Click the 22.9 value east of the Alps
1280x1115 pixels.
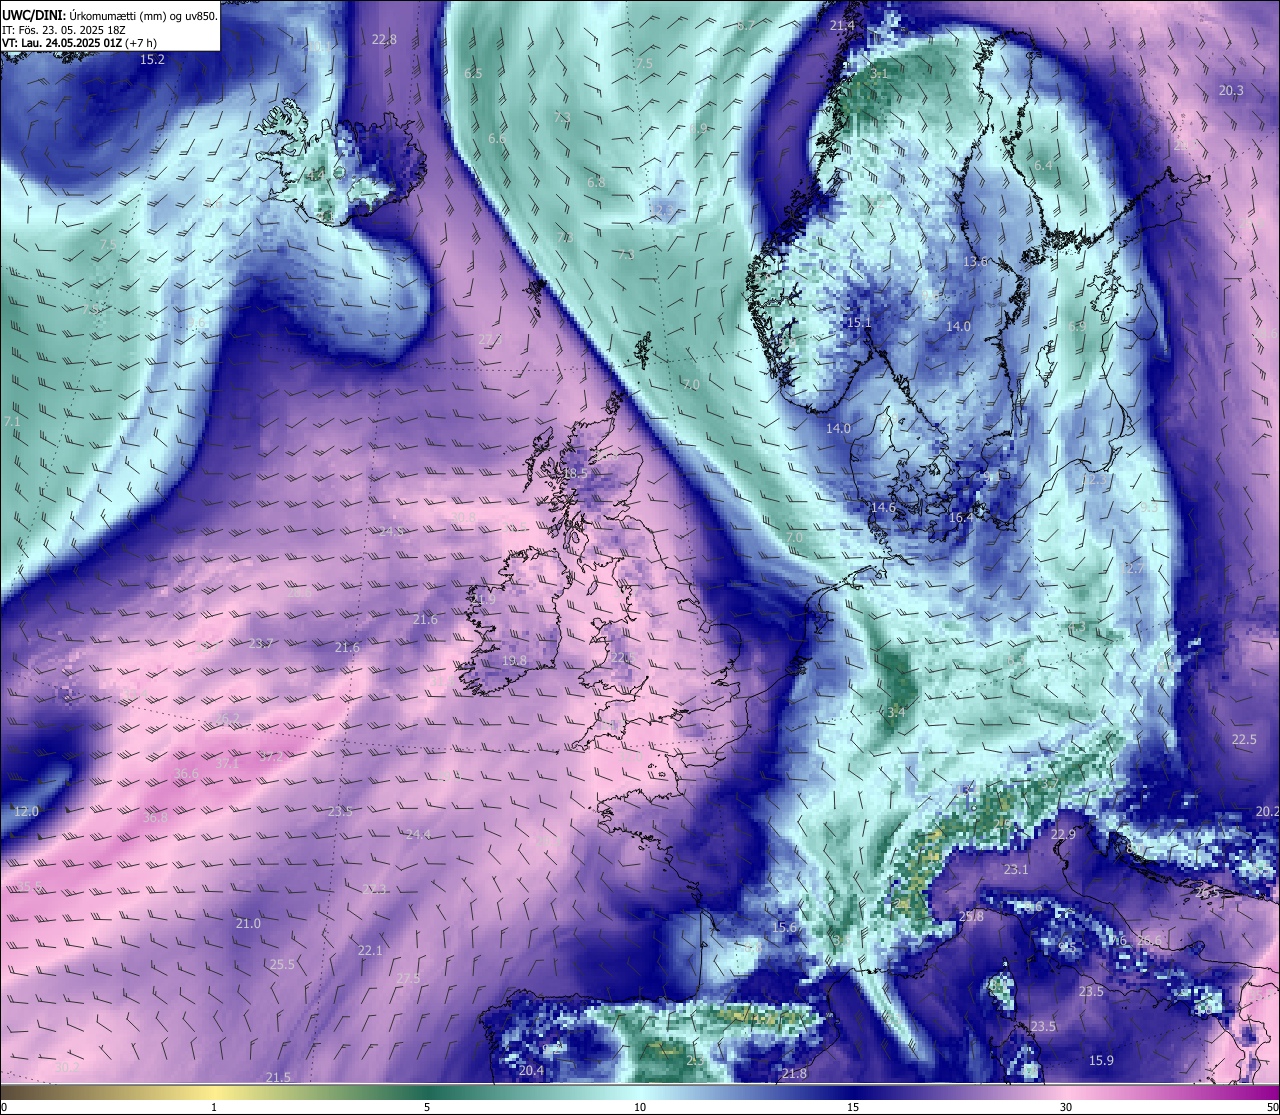[1063, 834]
